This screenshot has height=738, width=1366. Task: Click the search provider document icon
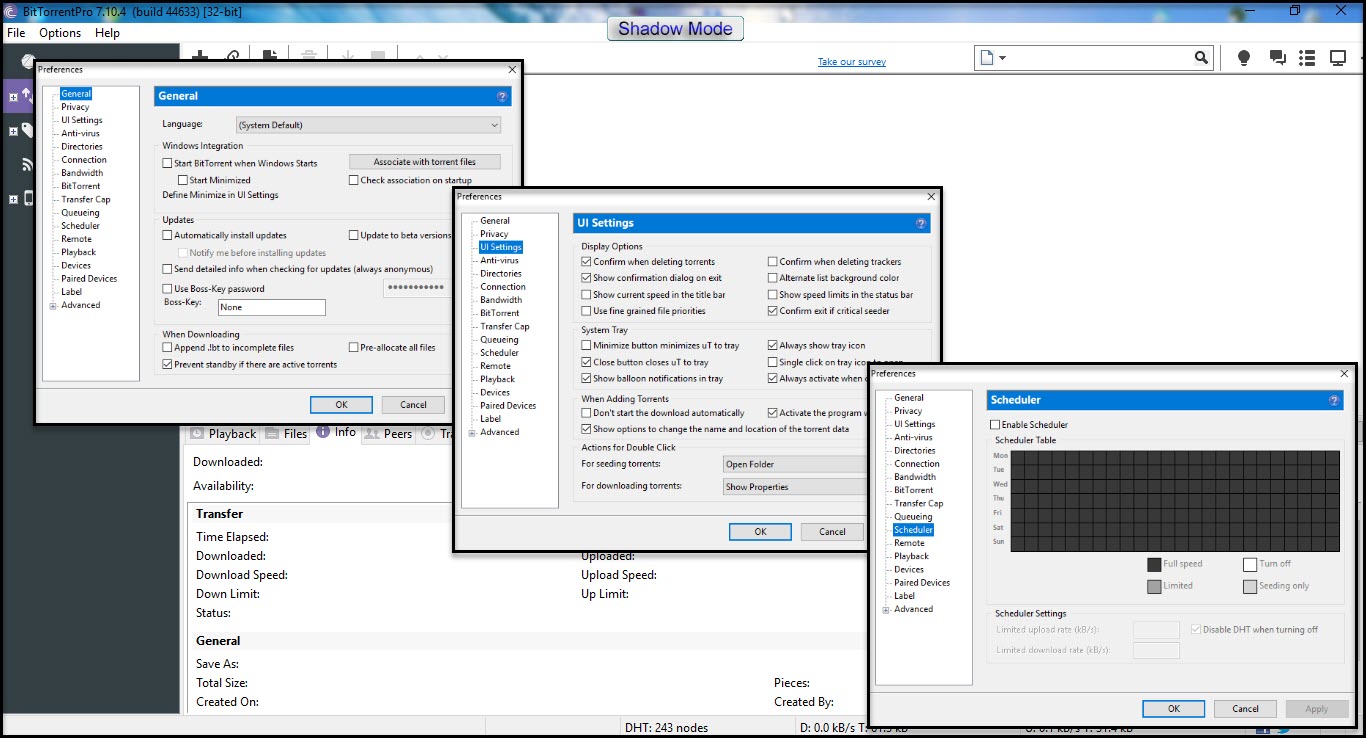click(987, 58)
